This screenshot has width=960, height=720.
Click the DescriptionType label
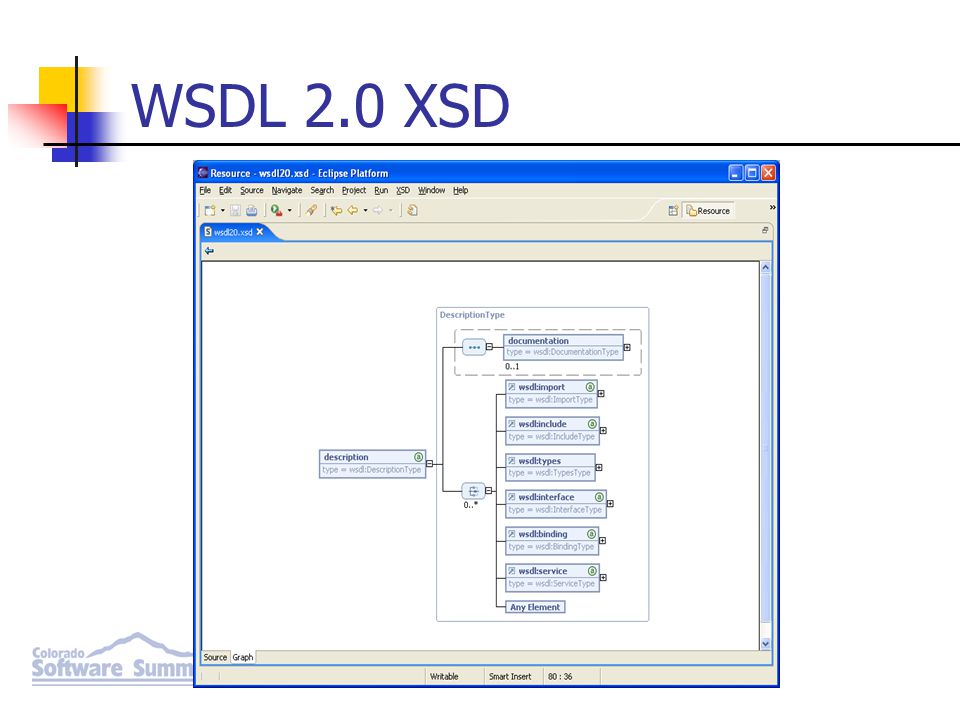click(x=472, y=315)
